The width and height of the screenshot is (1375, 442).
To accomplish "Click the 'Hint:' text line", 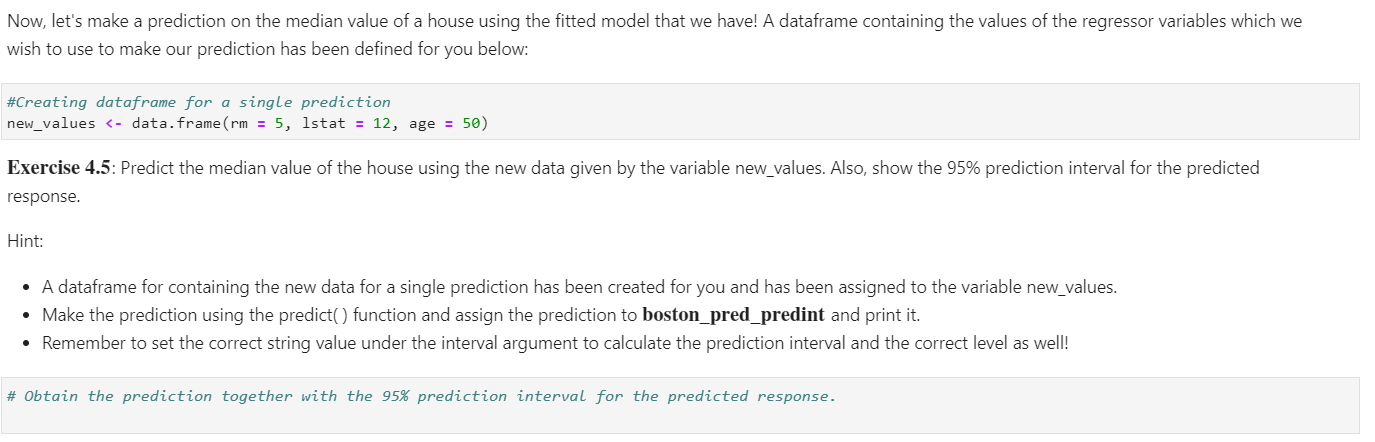I will 25,241.
